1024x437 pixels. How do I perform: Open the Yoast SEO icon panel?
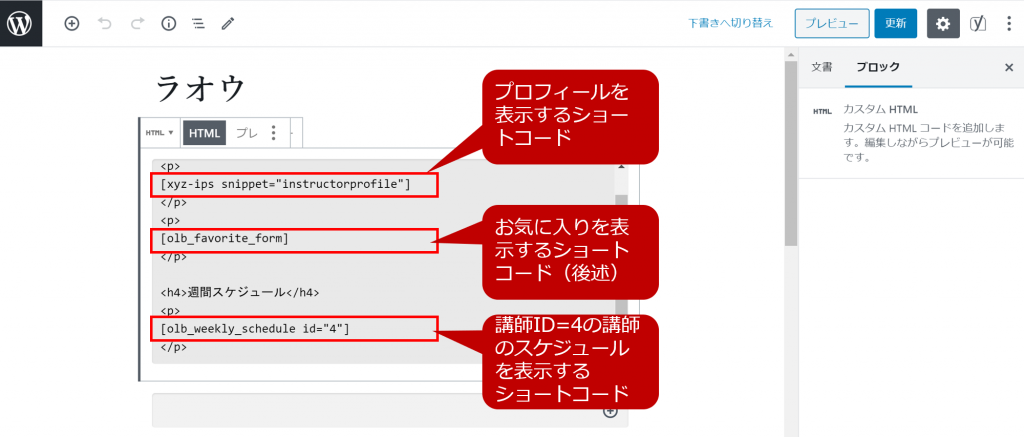[x=978, y=24]
